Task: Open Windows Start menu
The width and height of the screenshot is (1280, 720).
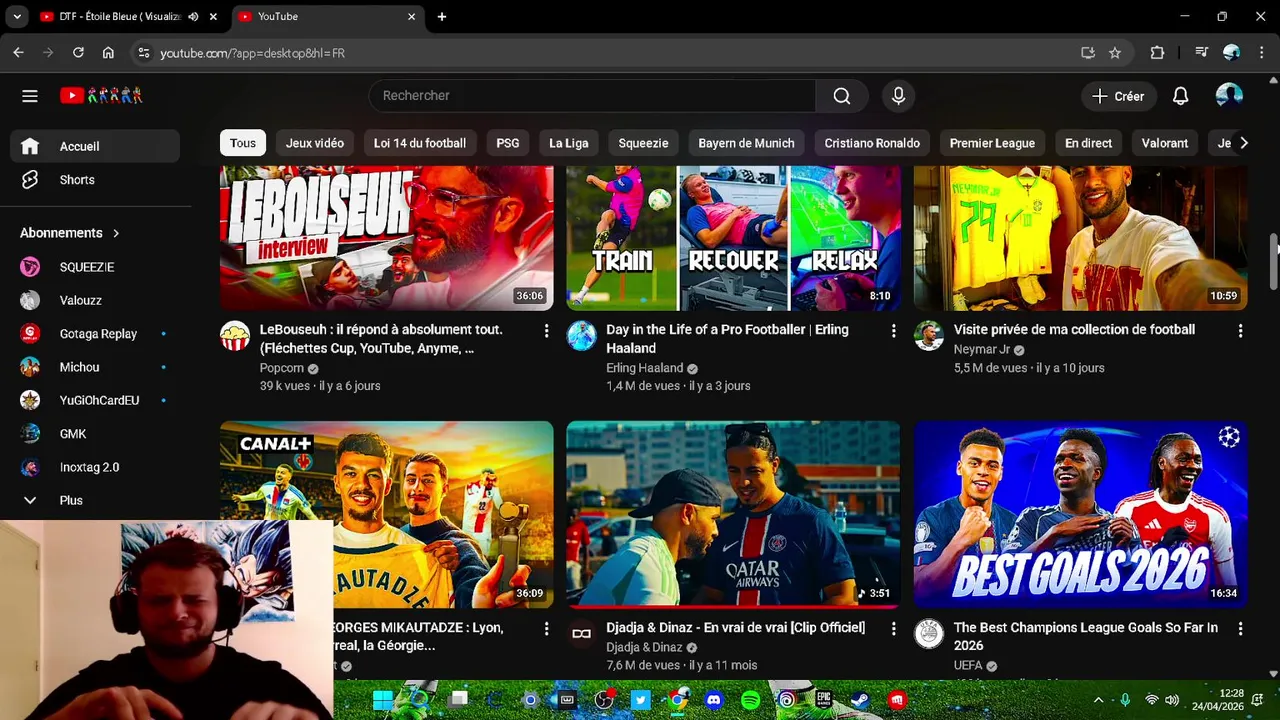Action: (x=383, y=700)
